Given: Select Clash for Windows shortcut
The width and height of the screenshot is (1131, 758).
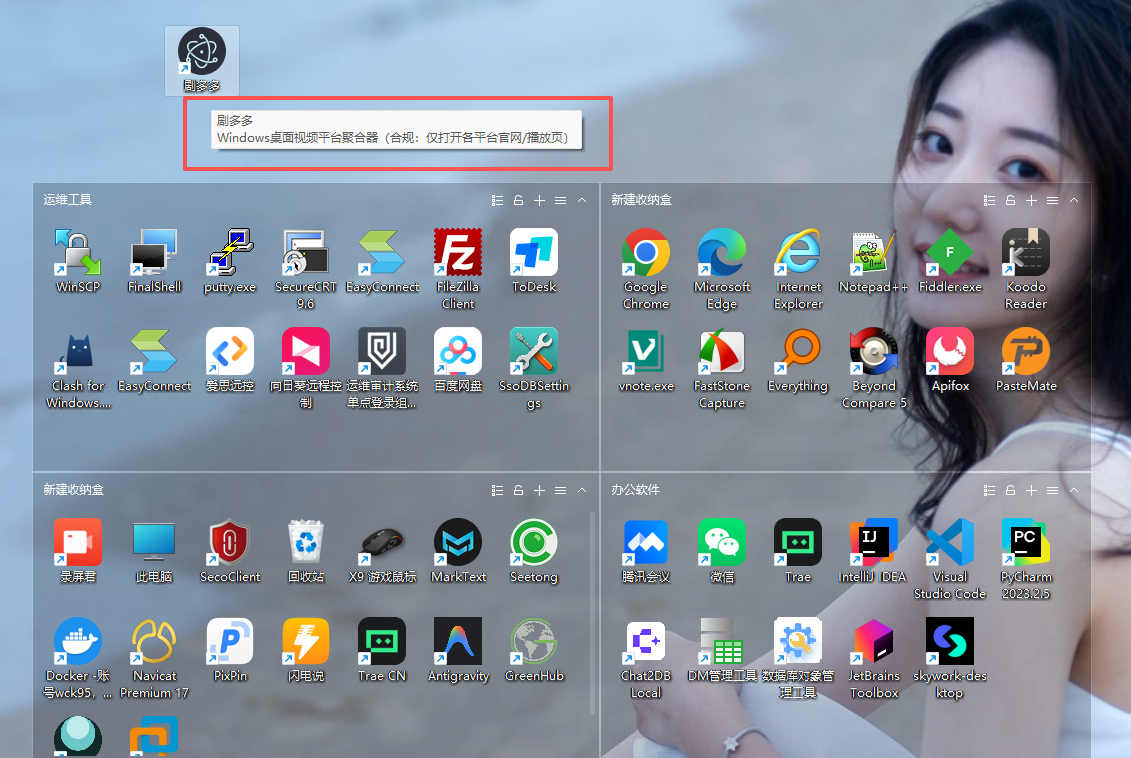Looking at the screenshot, I should click(x=78, y=369).
